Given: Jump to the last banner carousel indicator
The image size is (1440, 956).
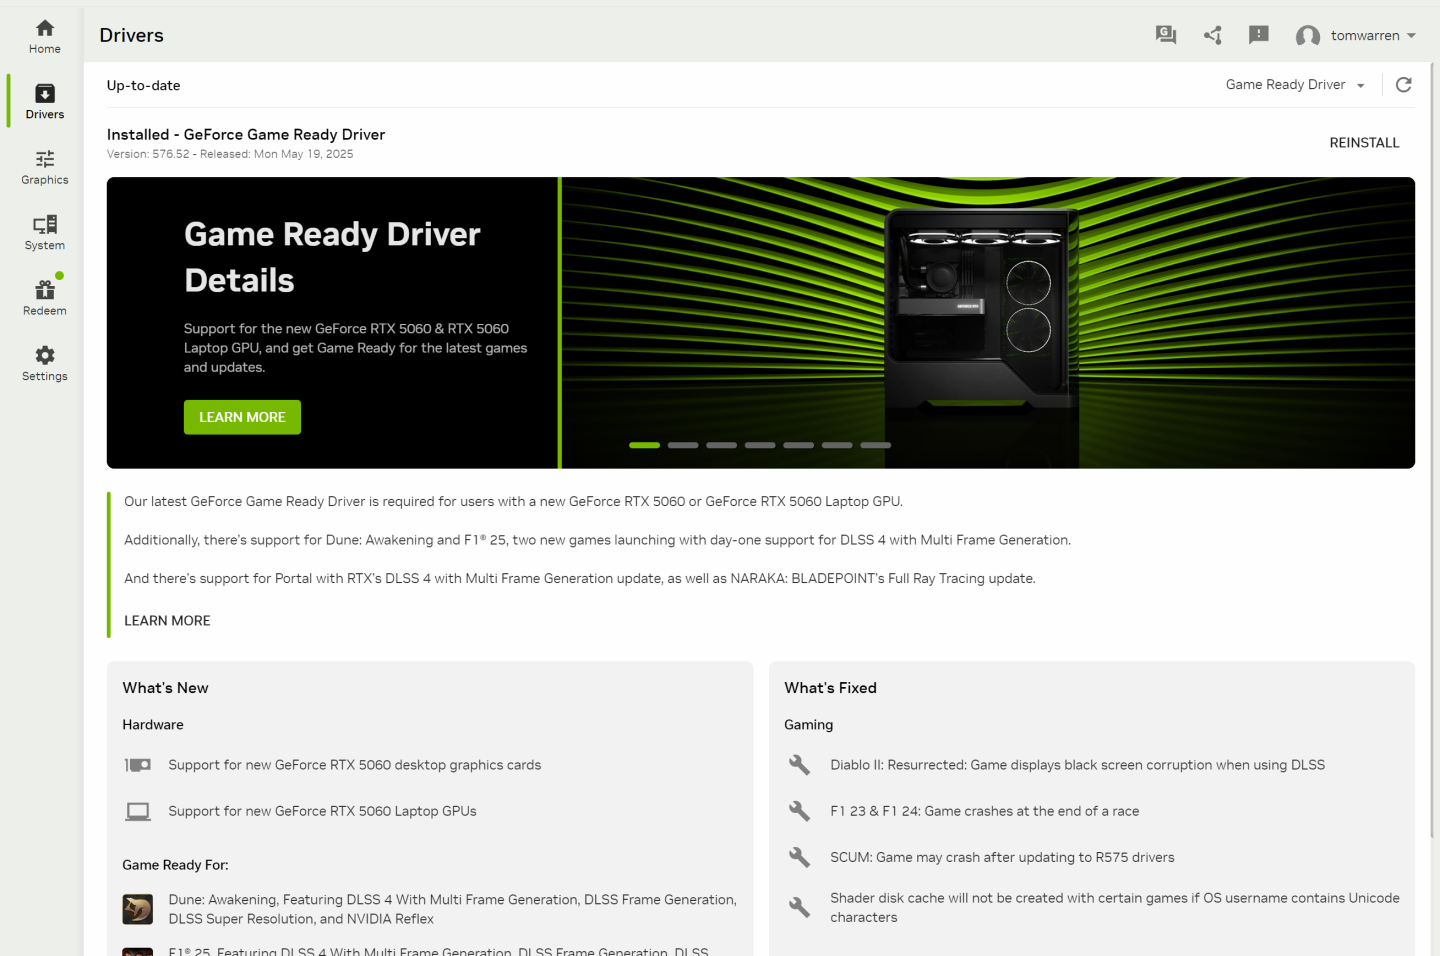Looking at the screenshot, I should (x=875, y=445).
